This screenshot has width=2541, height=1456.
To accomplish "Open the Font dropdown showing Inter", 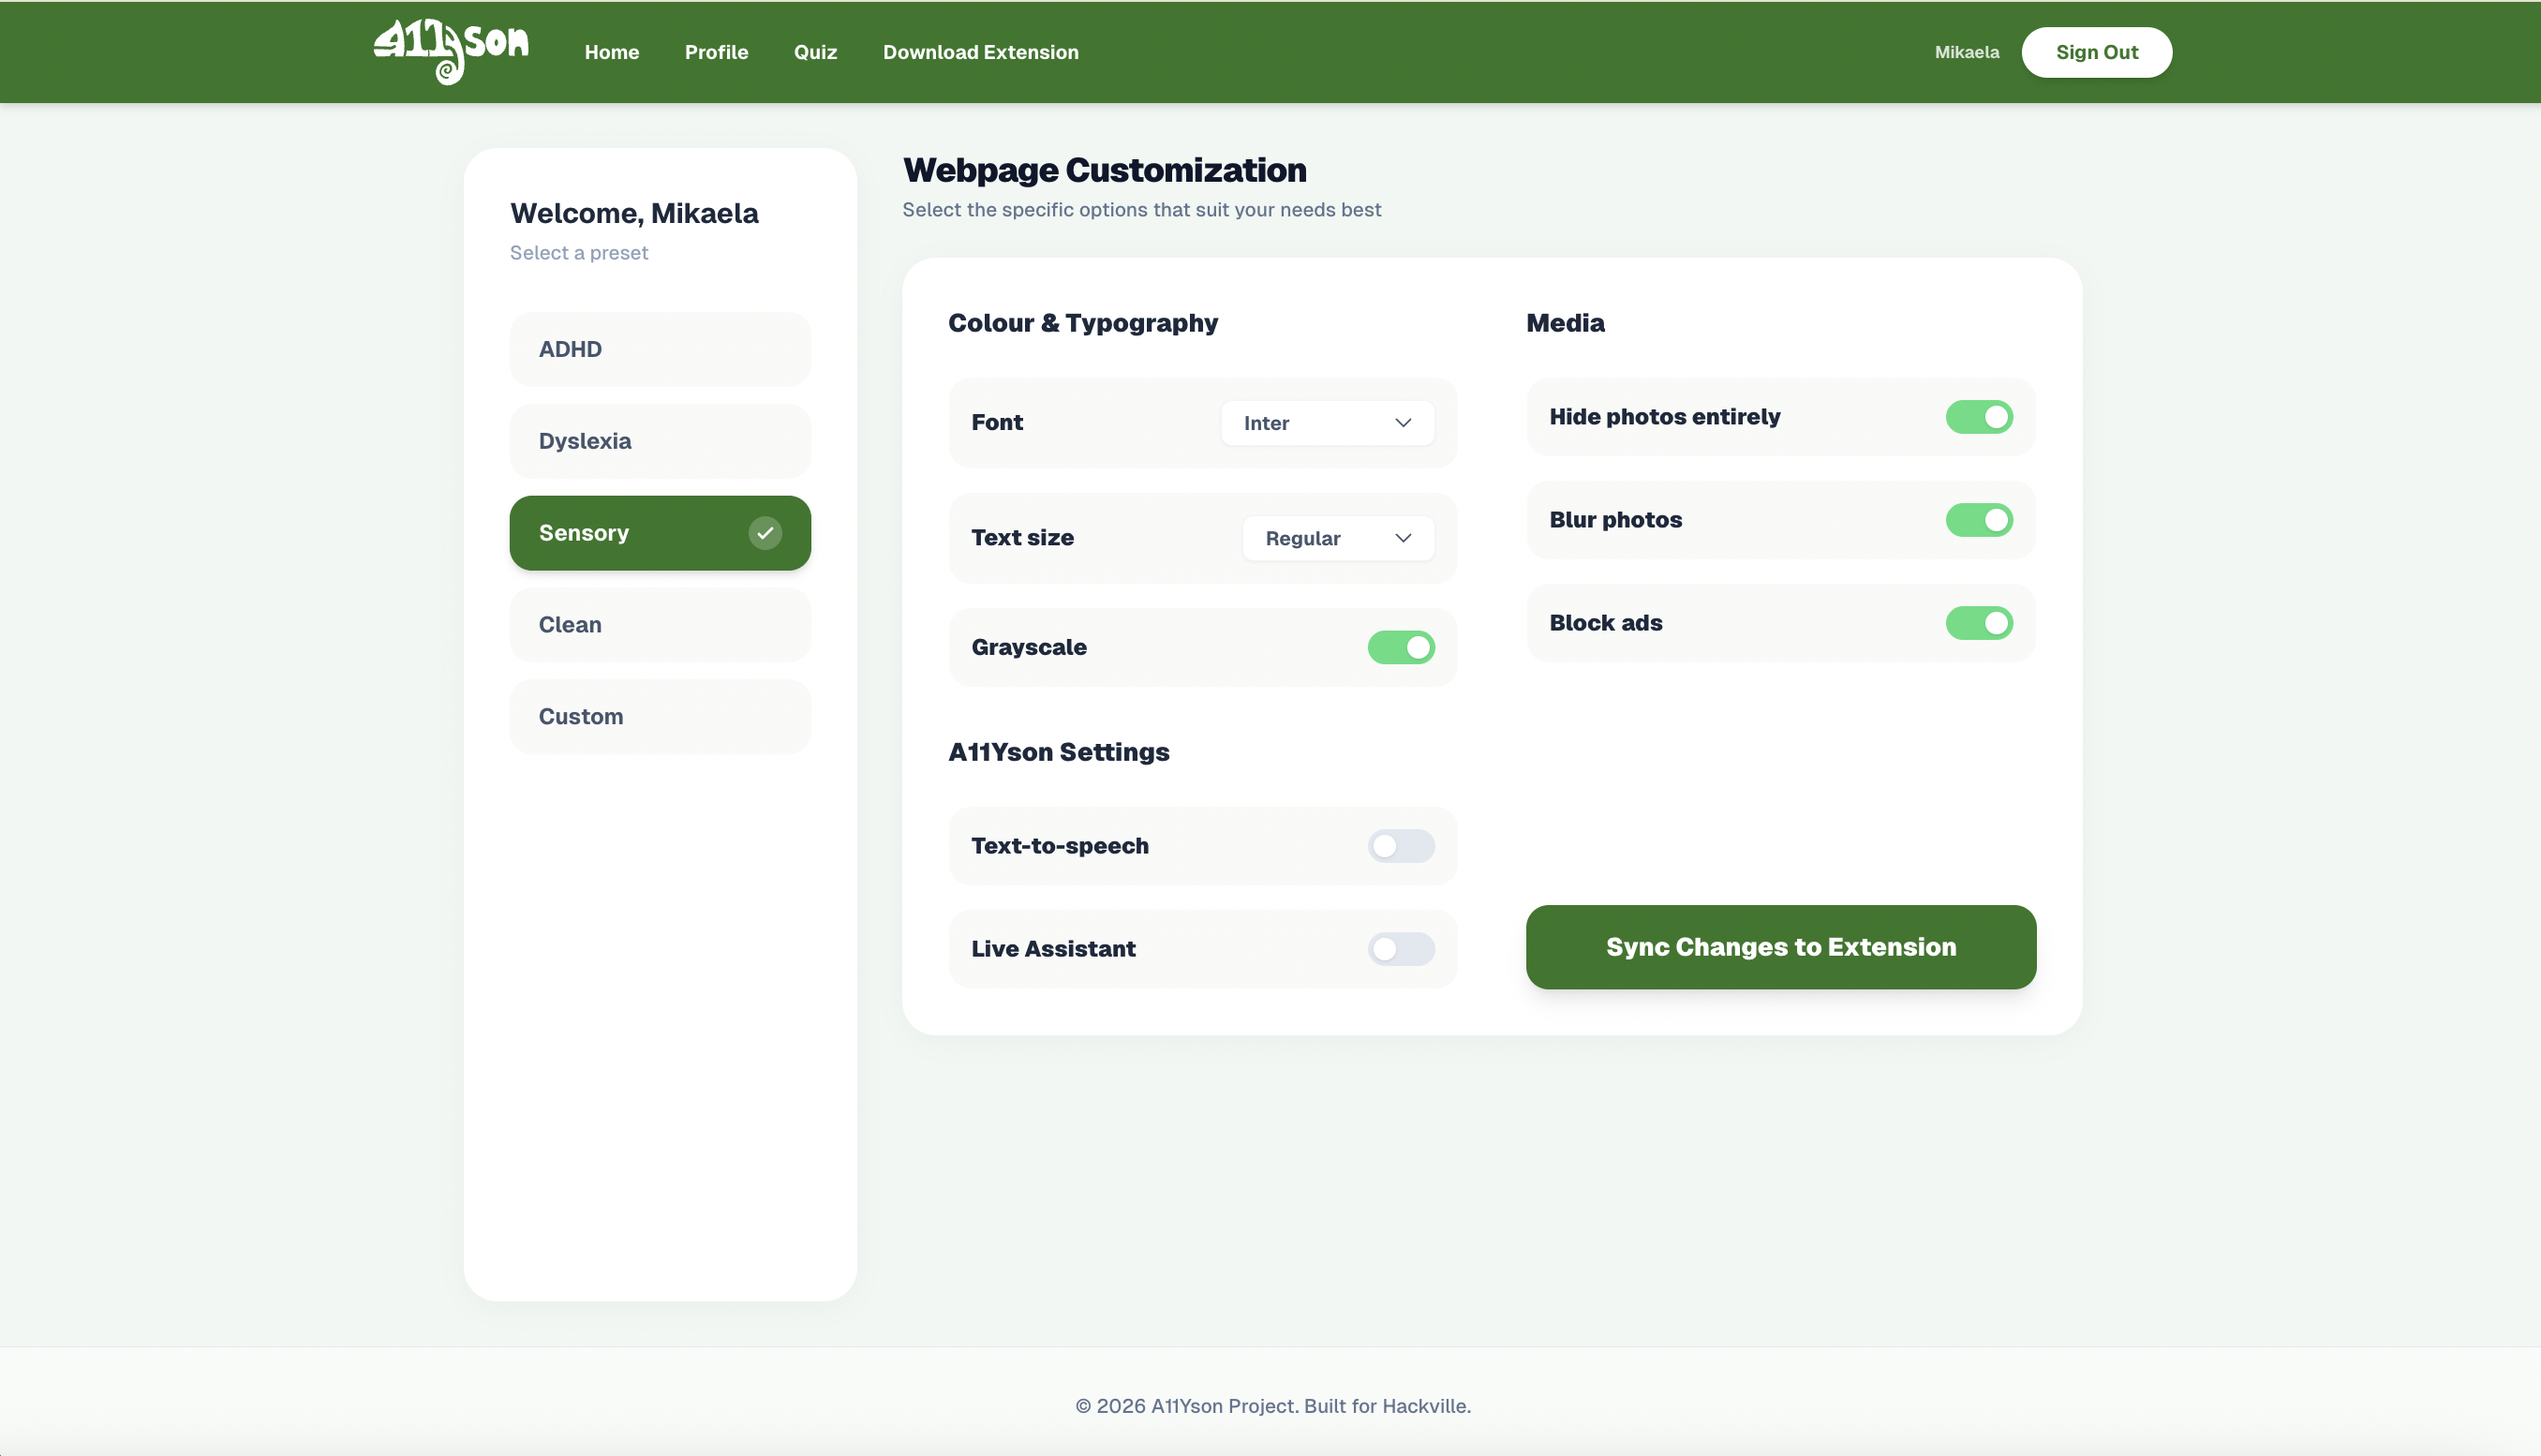I will 1326,423.
